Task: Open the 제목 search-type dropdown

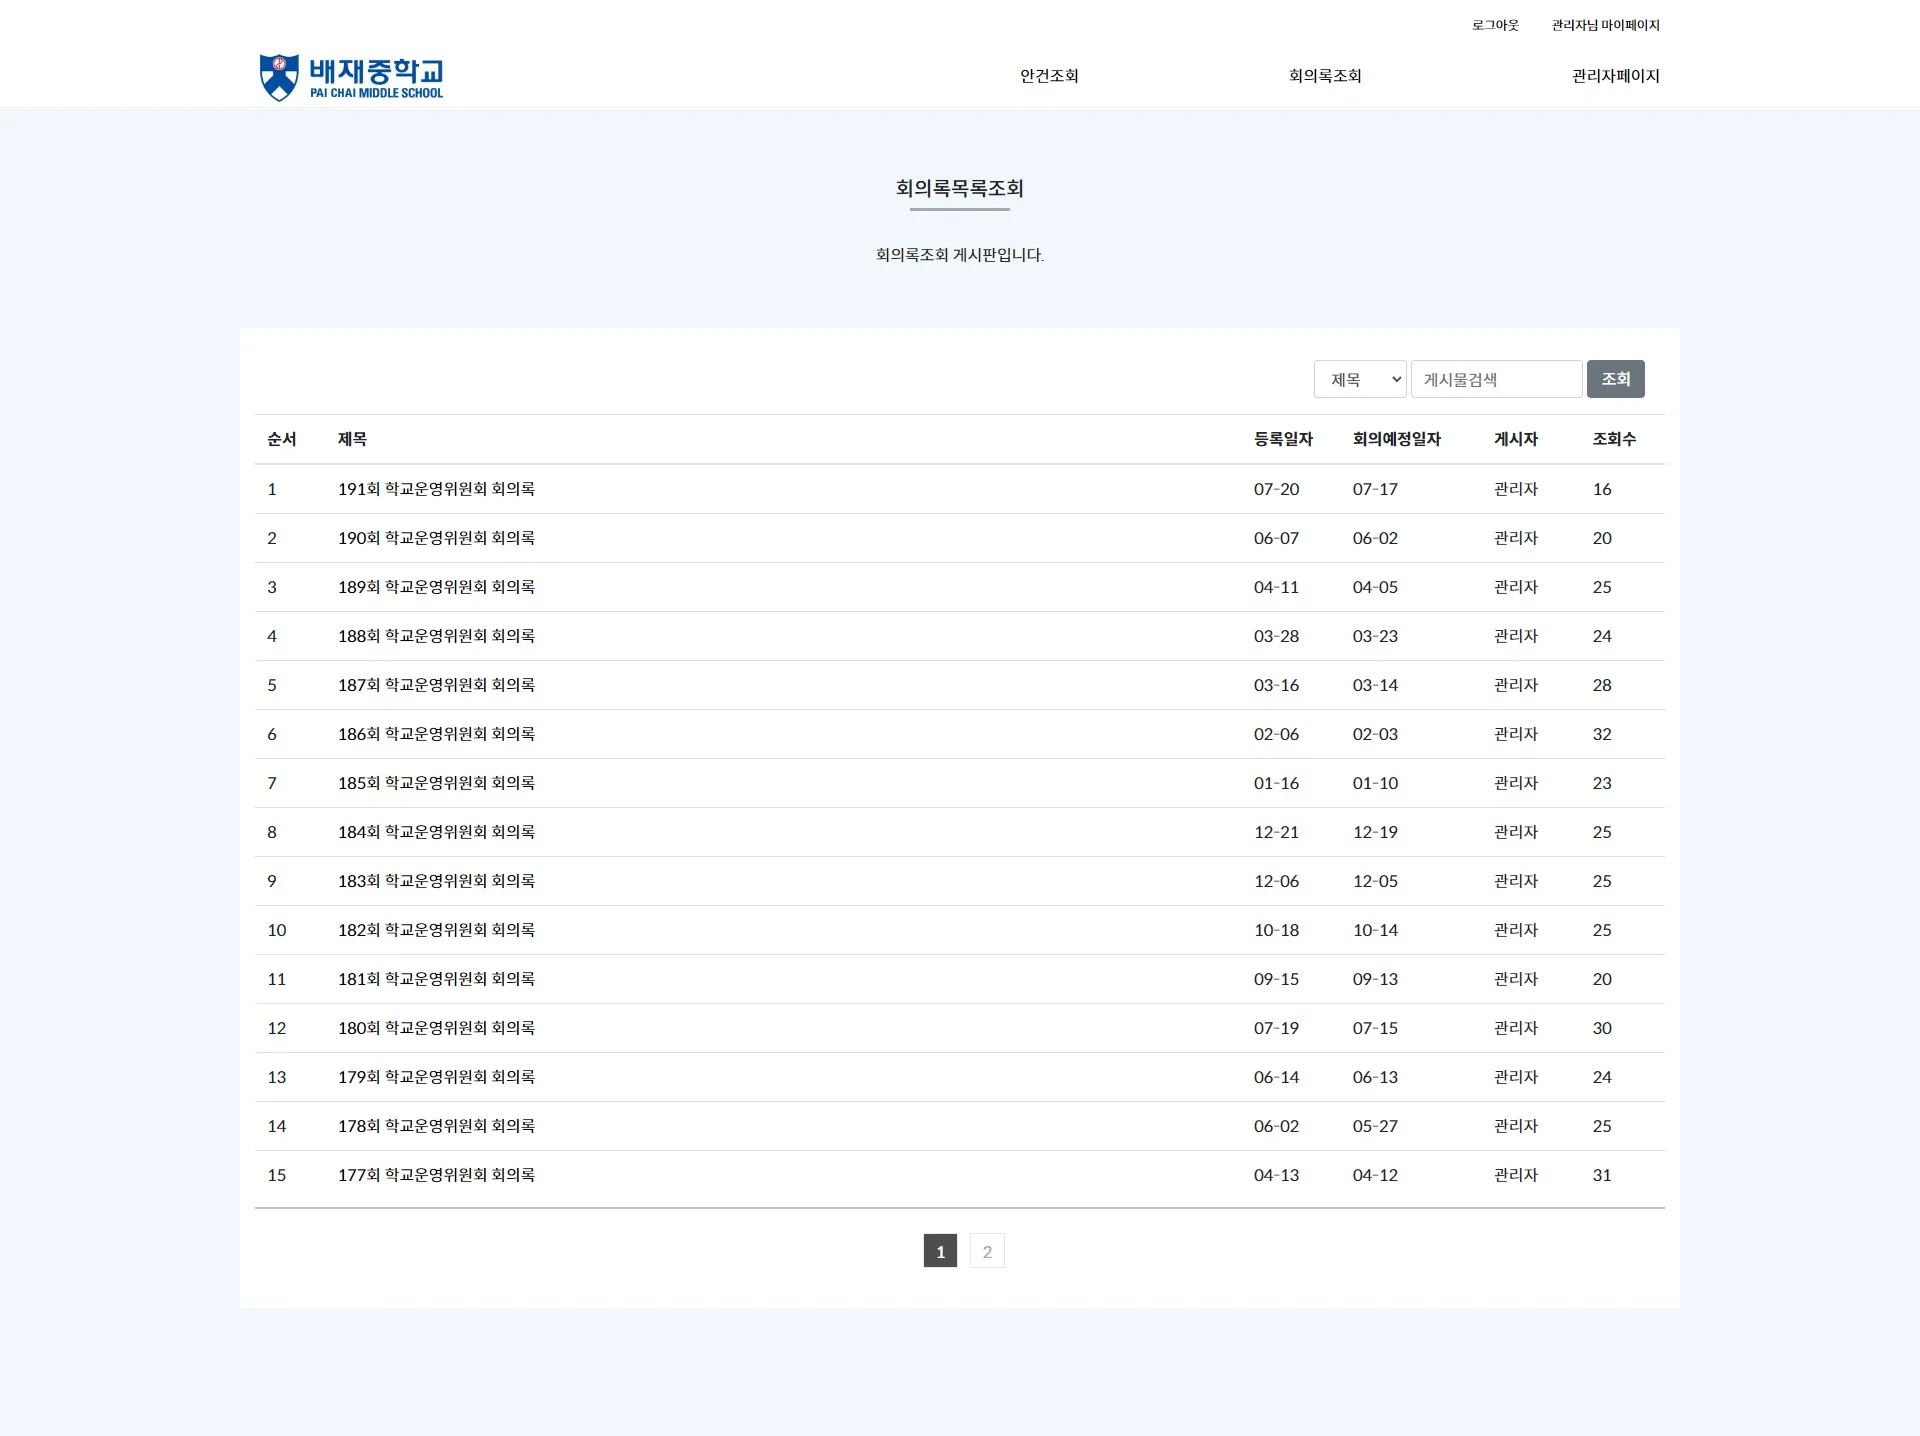Action: [x=1360, y=379]
